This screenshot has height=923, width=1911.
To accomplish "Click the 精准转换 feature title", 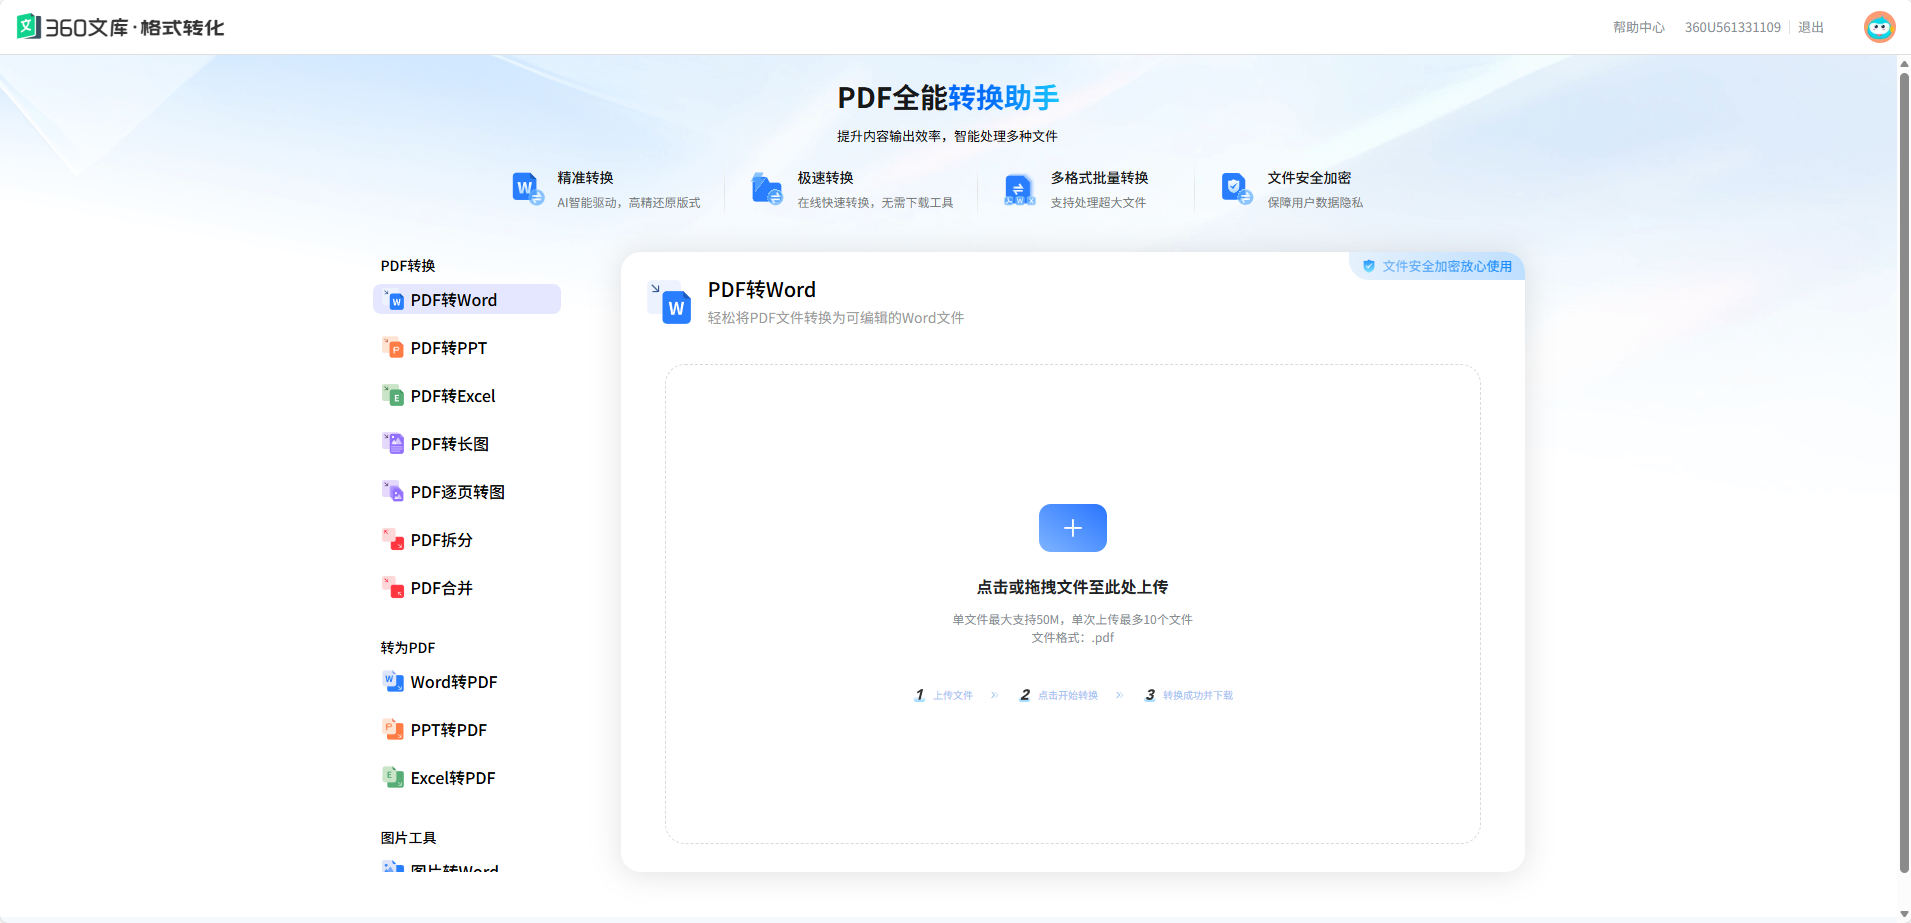I will click(x=585, y=178).
